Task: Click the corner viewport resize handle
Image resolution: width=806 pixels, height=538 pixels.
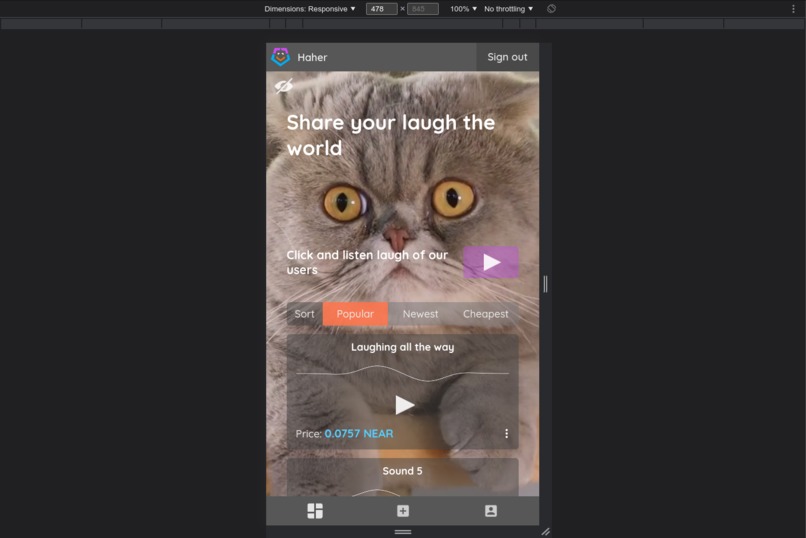Action: point(545,532)
